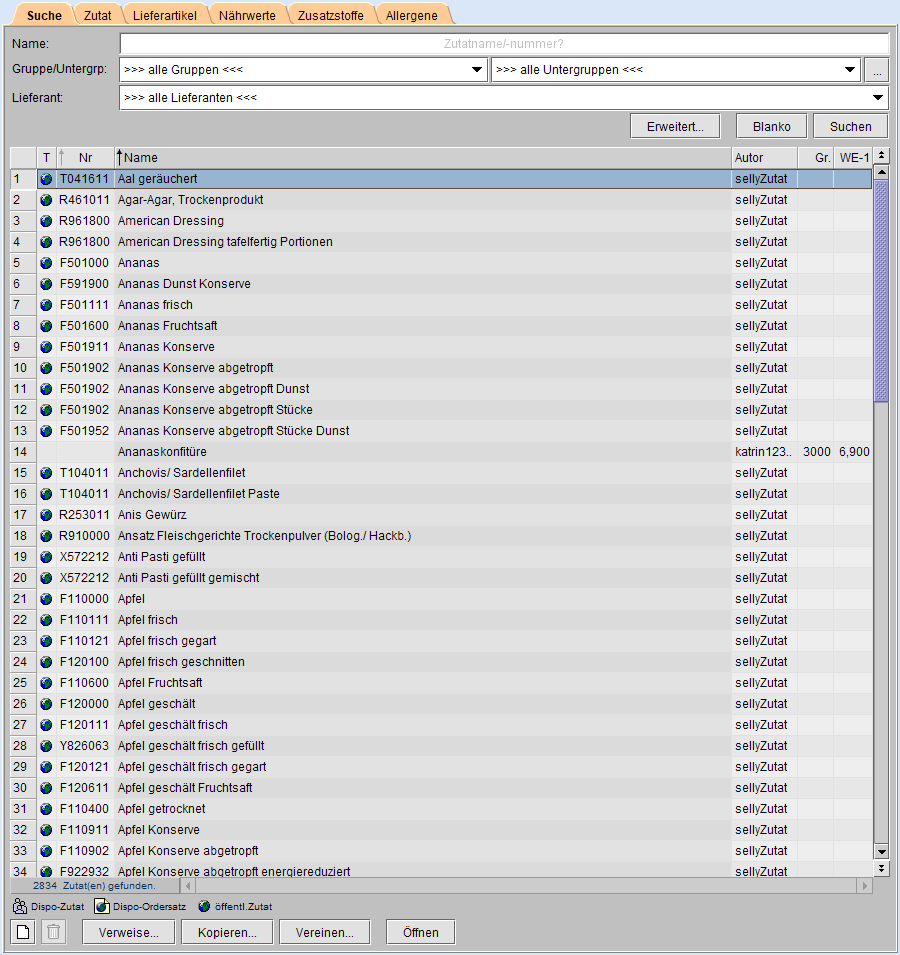
Task: Jump to list top with double-arrow button
Action: click(x=881, y=157)
